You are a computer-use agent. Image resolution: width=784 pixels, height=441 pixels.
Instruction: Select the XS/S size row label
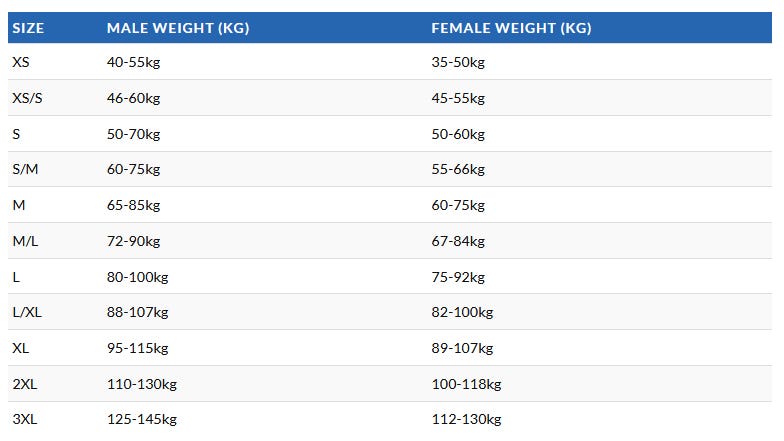pyautogui.click(x=27, y=98)
